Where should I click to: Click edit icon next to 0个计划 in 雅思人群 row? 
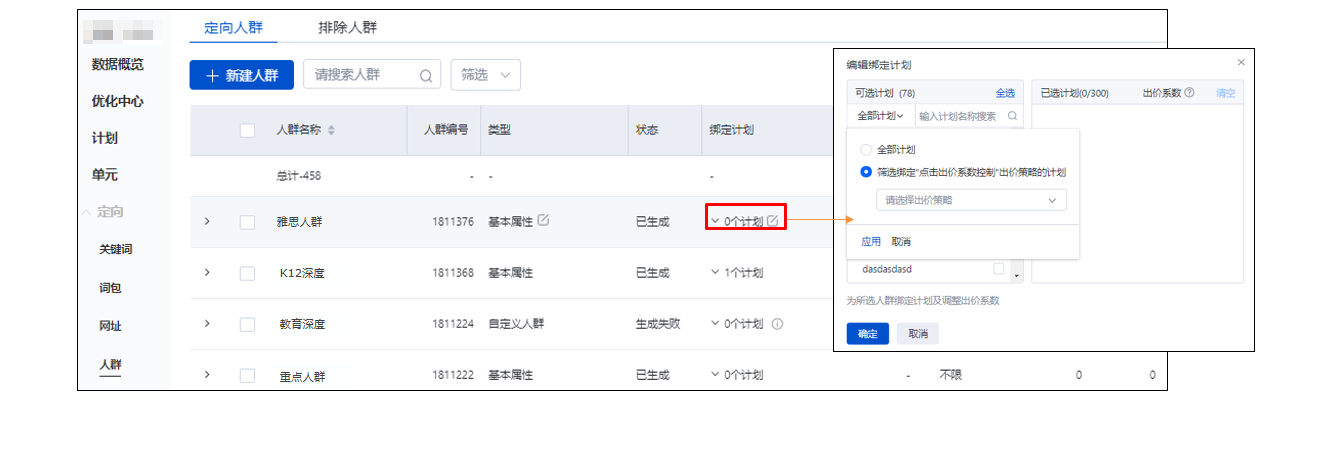[x=773, y=221]
